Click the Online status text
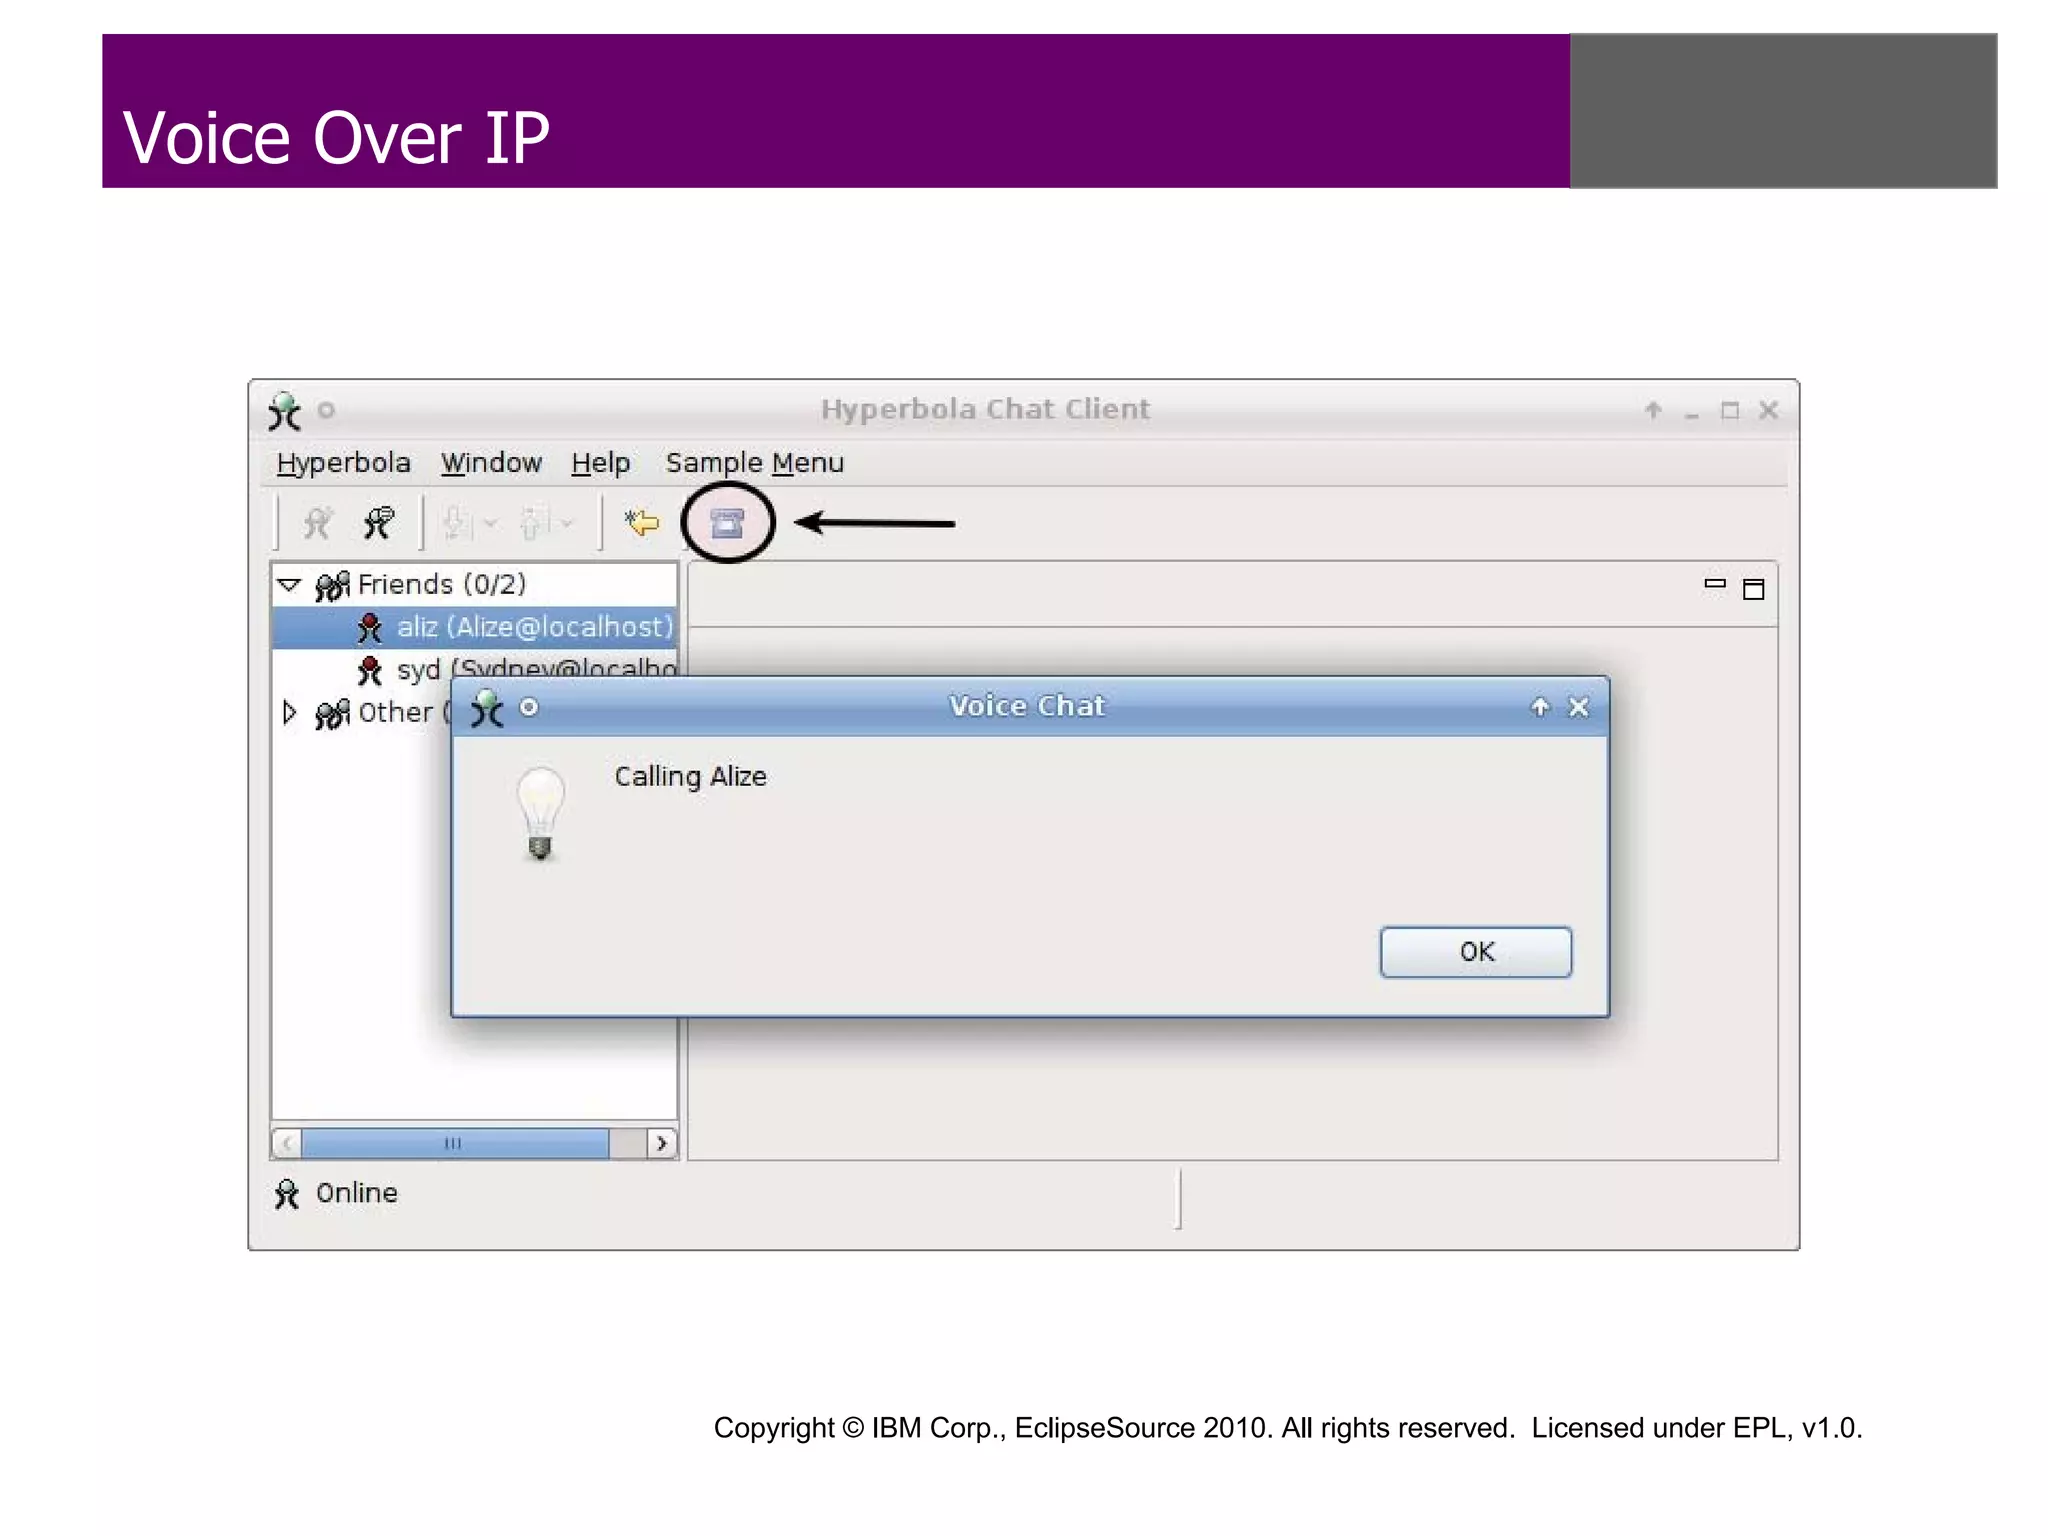 (x=357, y=1193)
